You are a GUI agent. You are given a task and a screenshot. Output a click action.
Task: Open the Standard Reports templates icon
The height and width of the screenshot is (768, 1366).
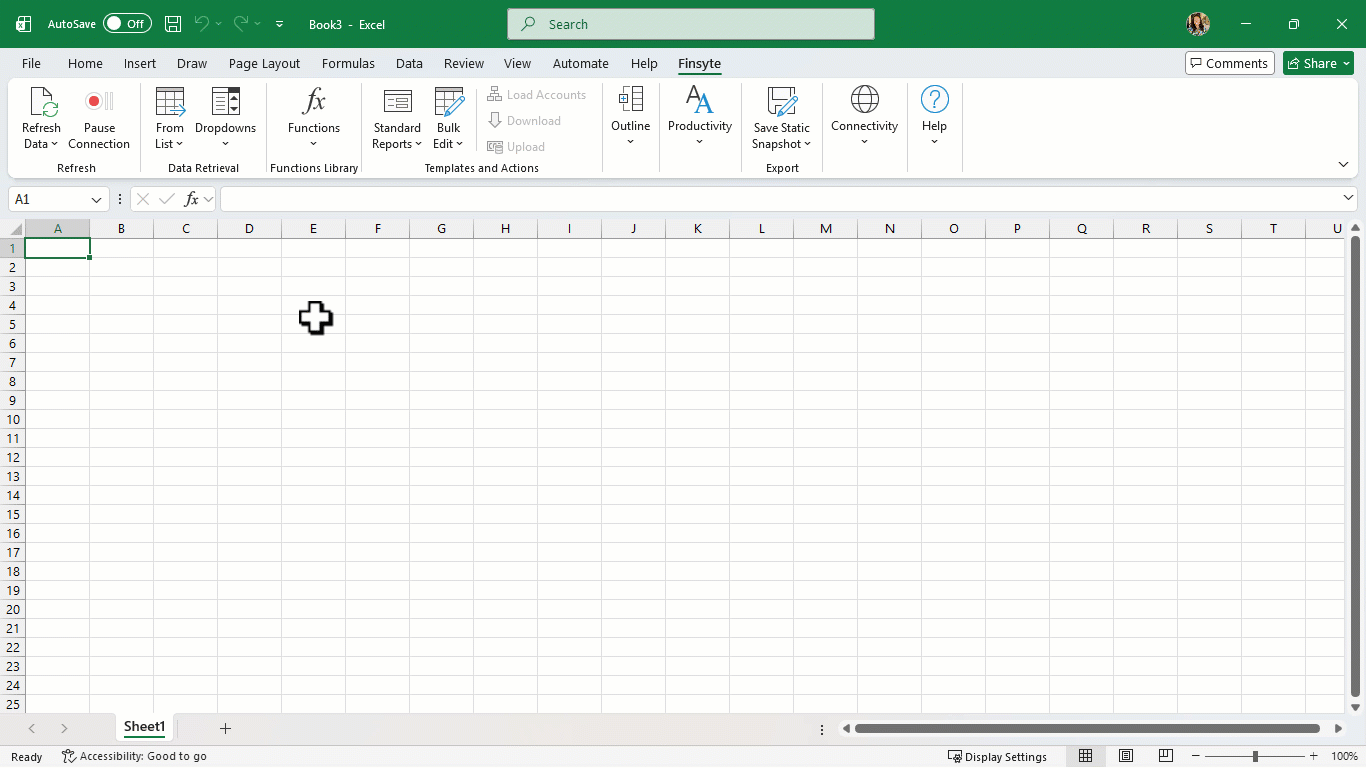click(397, 102)
